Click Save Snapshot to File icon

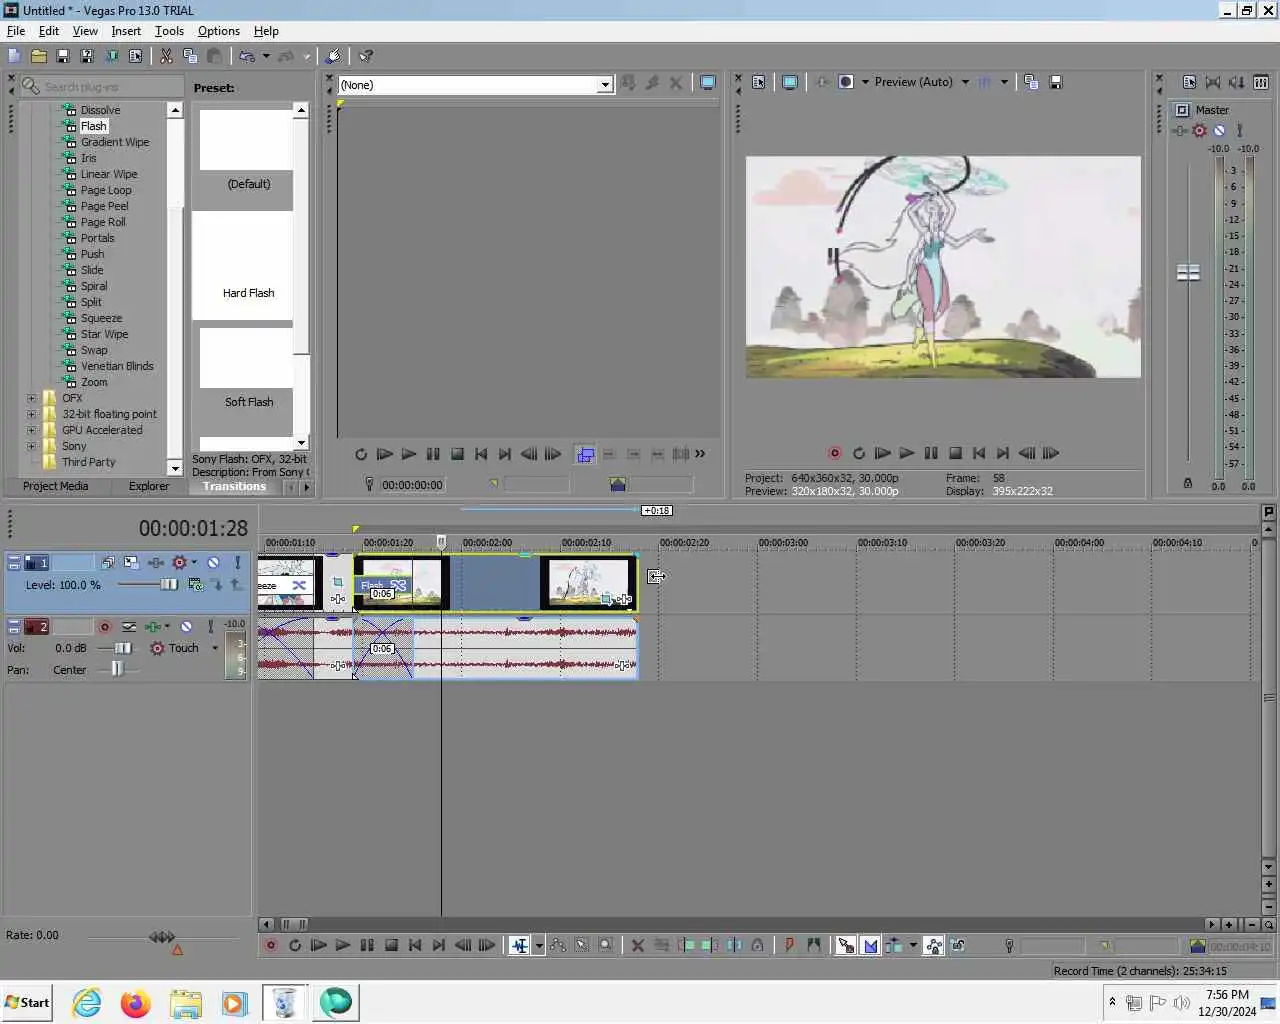click(1056, 82)
